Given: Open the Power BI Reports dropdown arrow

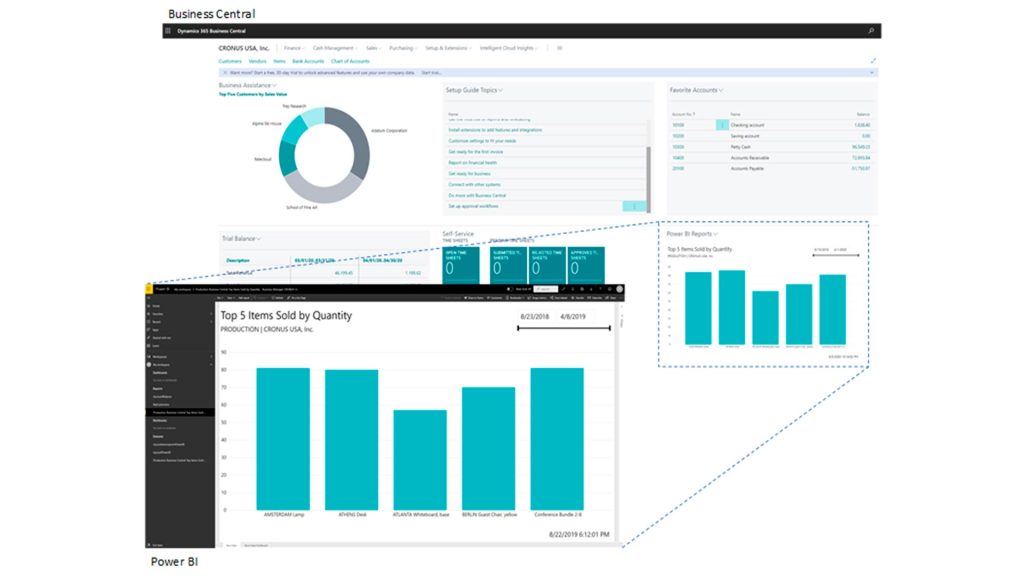Looking at the screenshot, I should [716, 234].
